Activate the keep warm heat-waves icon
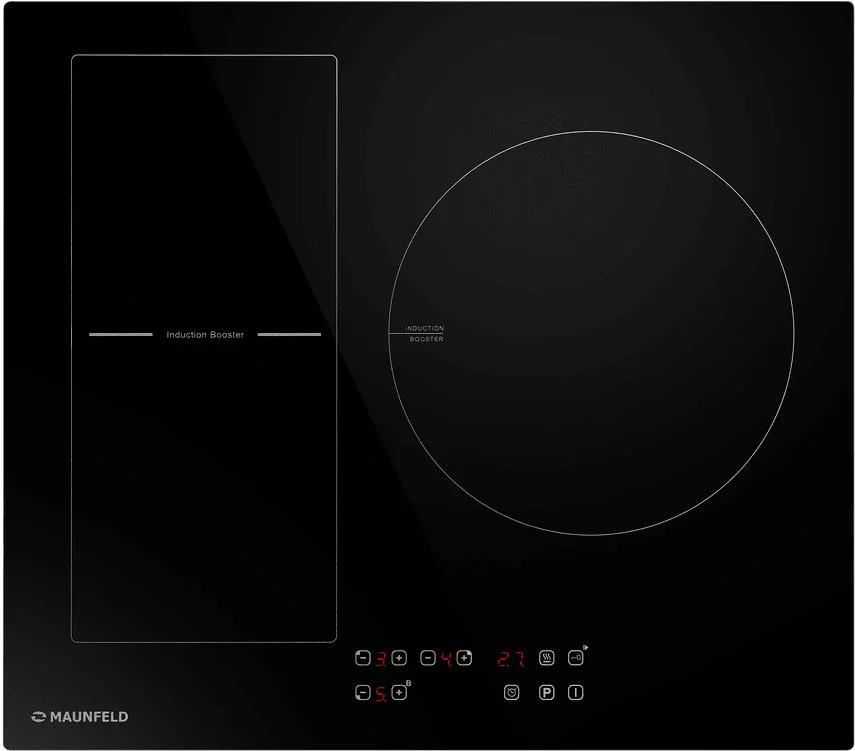 tap(547, 658)
